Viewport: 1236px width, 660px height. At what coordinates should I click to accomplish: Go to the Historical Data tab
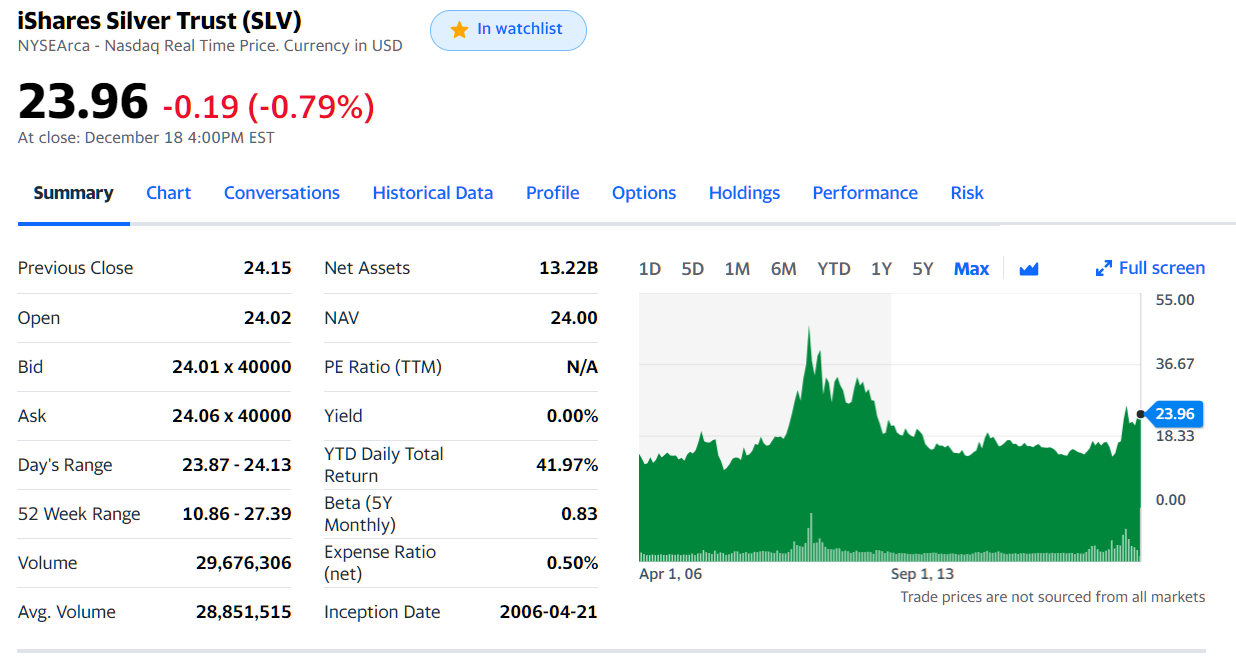433,193
